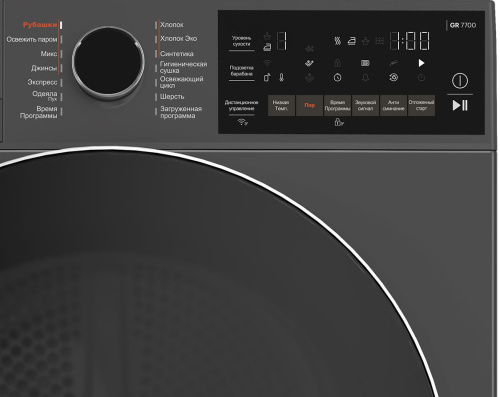Select the Синтетика program label
The image size is (500, 397).
click(x=177, y=54)
